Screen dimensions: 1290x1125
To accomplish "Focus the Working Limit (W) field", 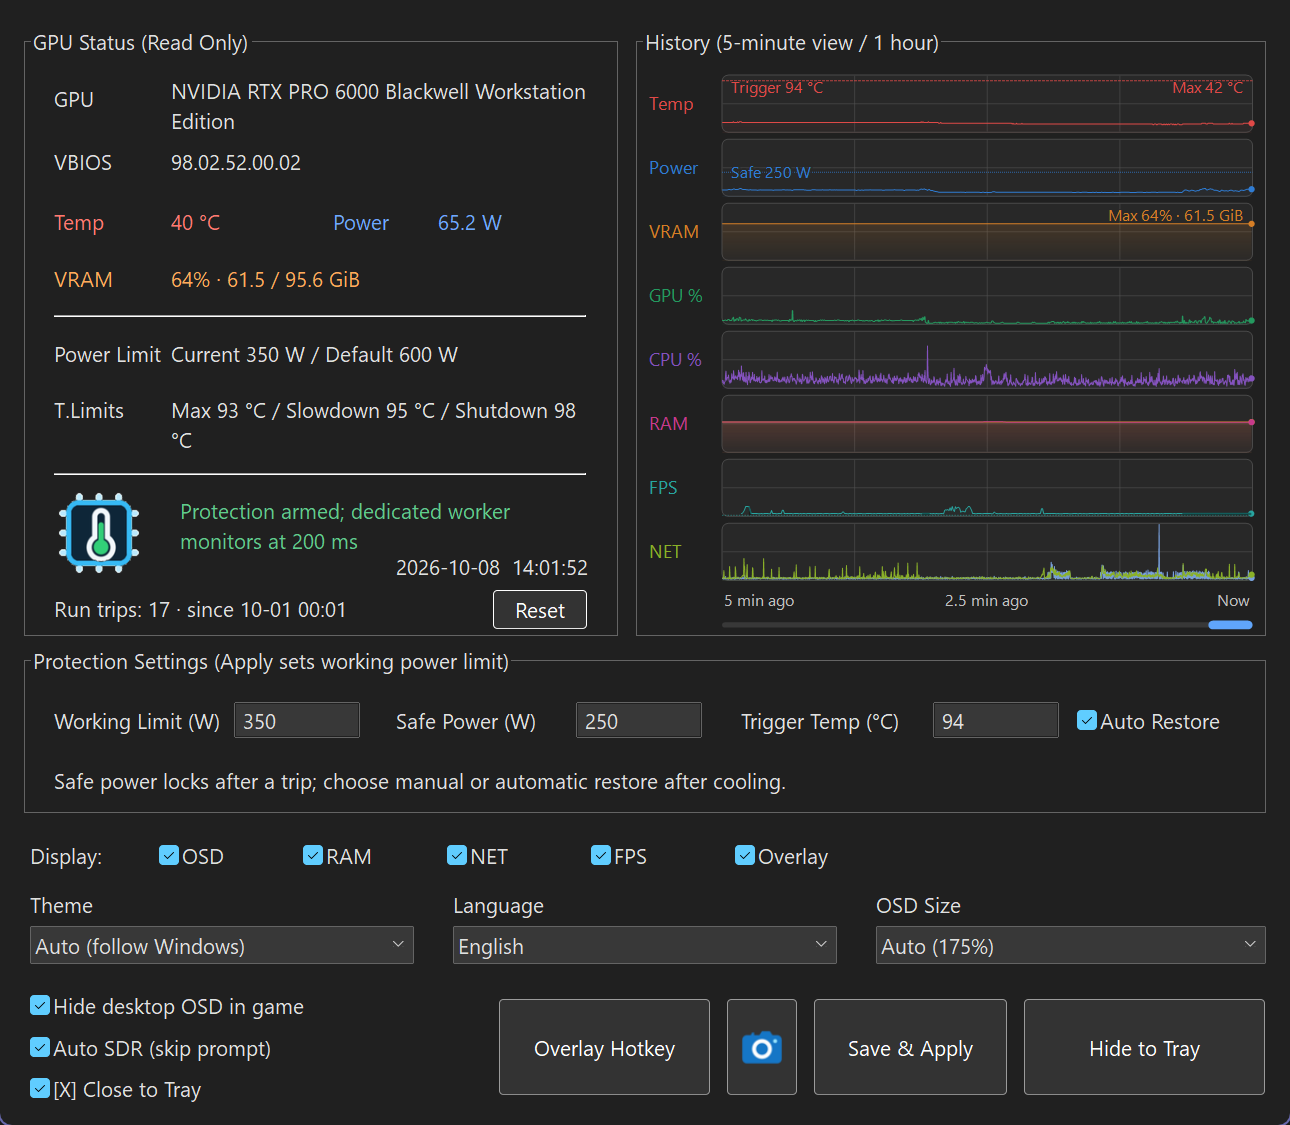I will click(x=297, y=720).
